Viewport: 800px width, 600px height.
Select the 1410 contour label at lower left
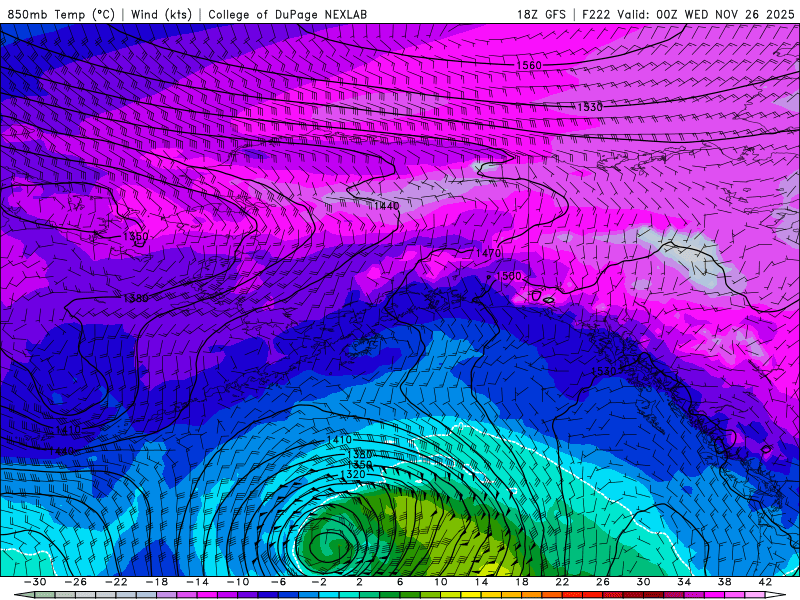68,430
